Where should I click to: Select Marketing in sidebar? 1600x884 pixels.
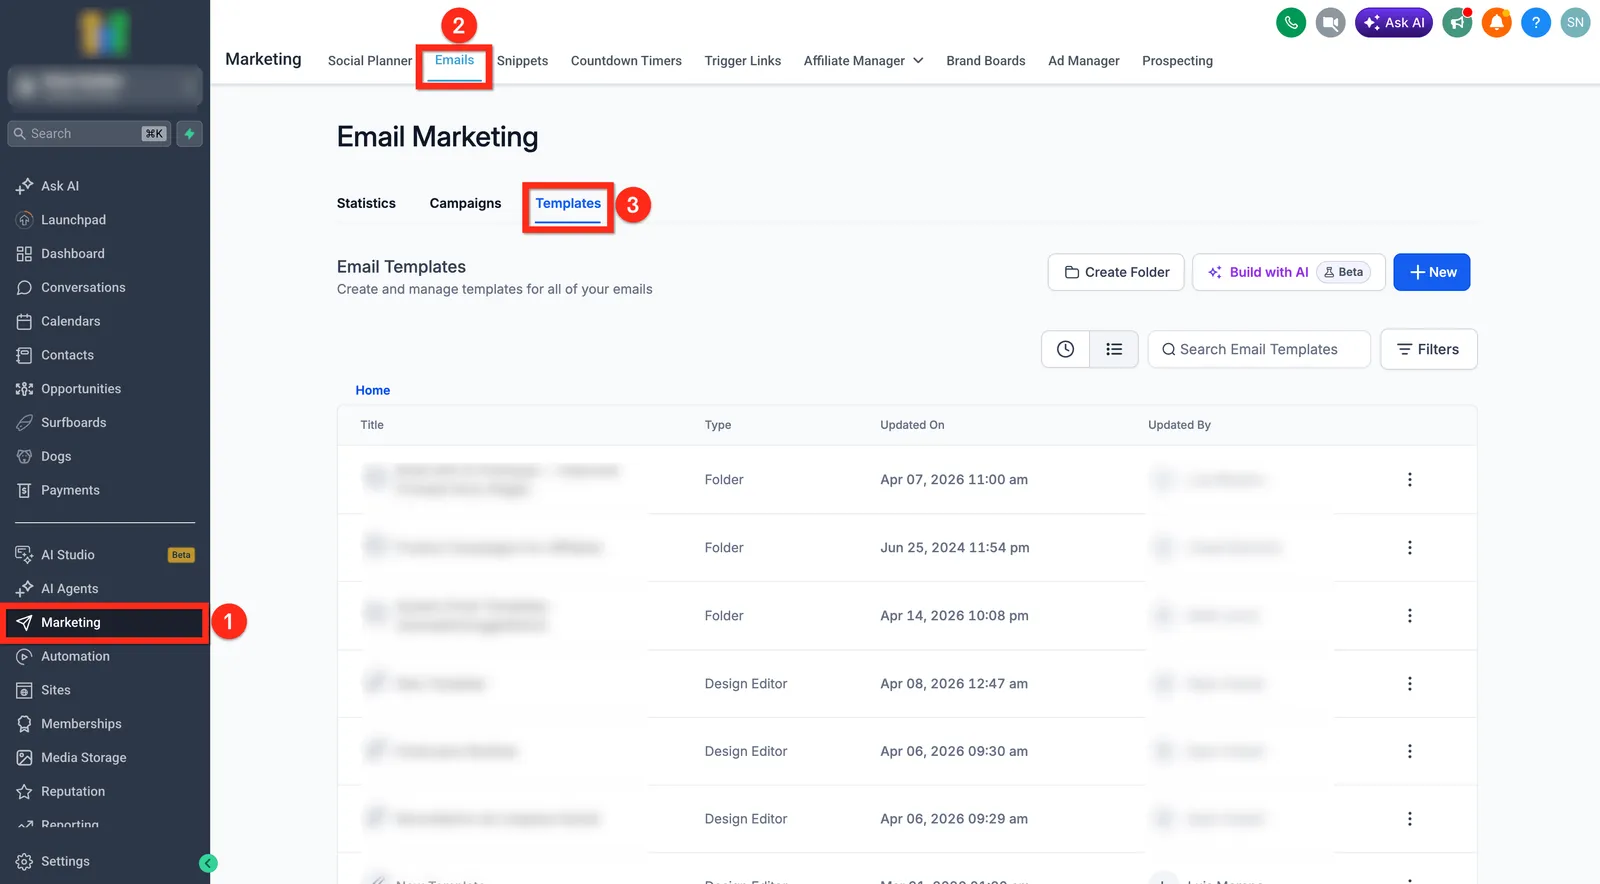pos(105,622)
